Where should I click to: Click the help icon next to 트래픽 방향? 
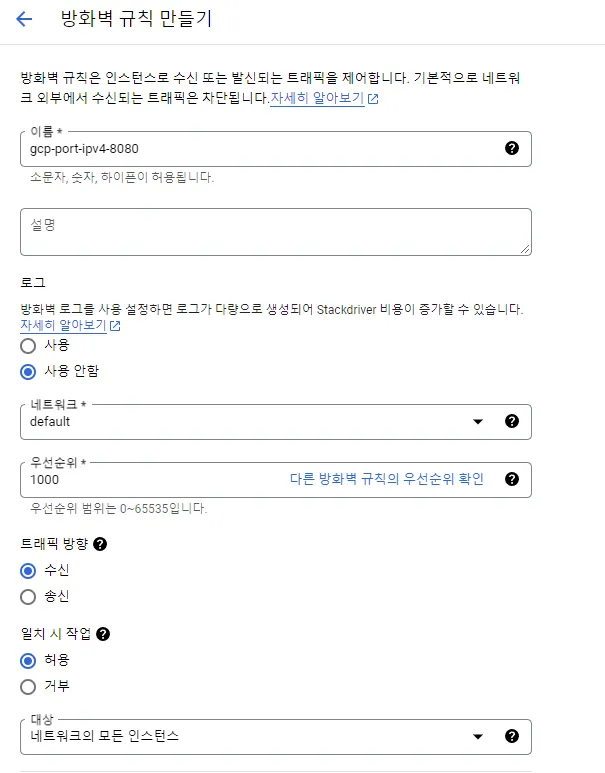point(100,544)
